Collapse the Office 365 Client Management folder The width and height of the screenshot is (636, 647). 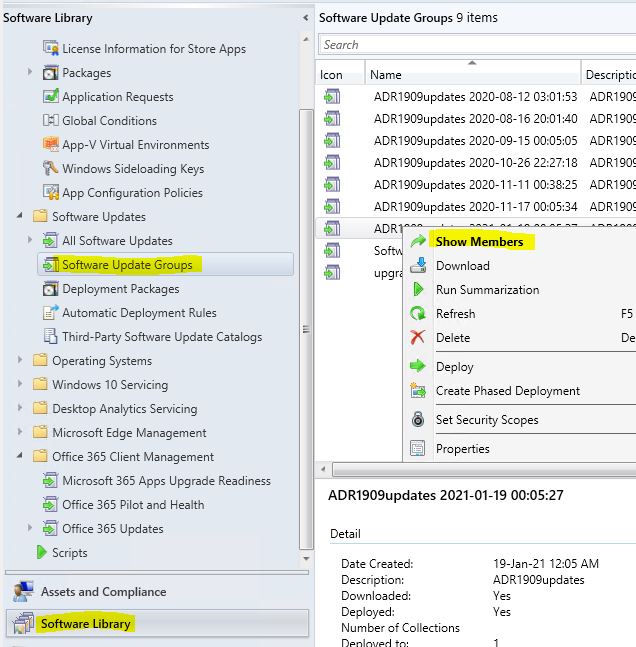point(19,456)
